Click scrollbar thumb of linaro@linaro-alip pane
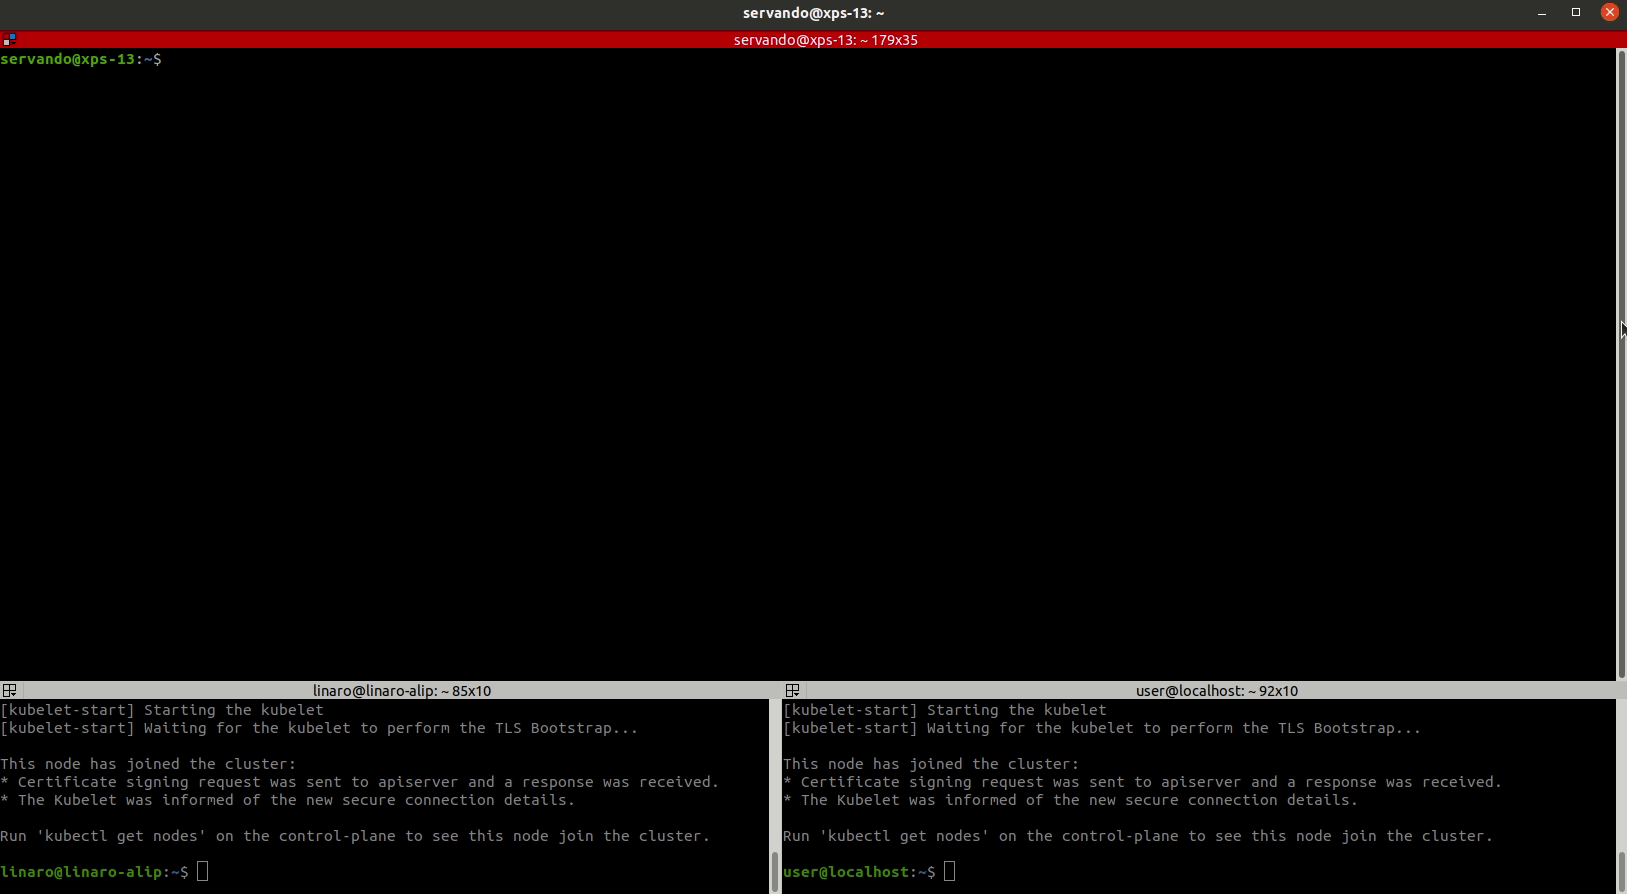Screen dimensions: 1627x894 coord(774,871)
